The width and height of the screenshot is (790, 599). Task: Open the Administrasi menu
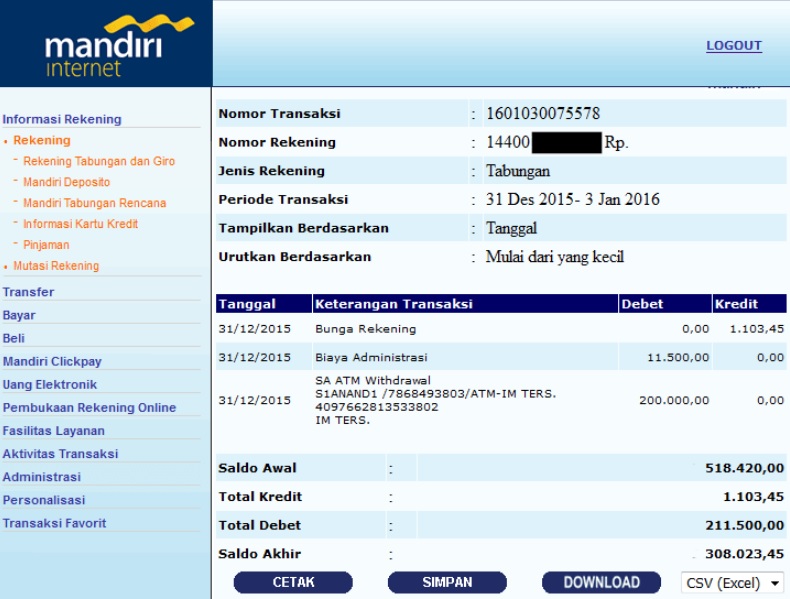point(42,477)
